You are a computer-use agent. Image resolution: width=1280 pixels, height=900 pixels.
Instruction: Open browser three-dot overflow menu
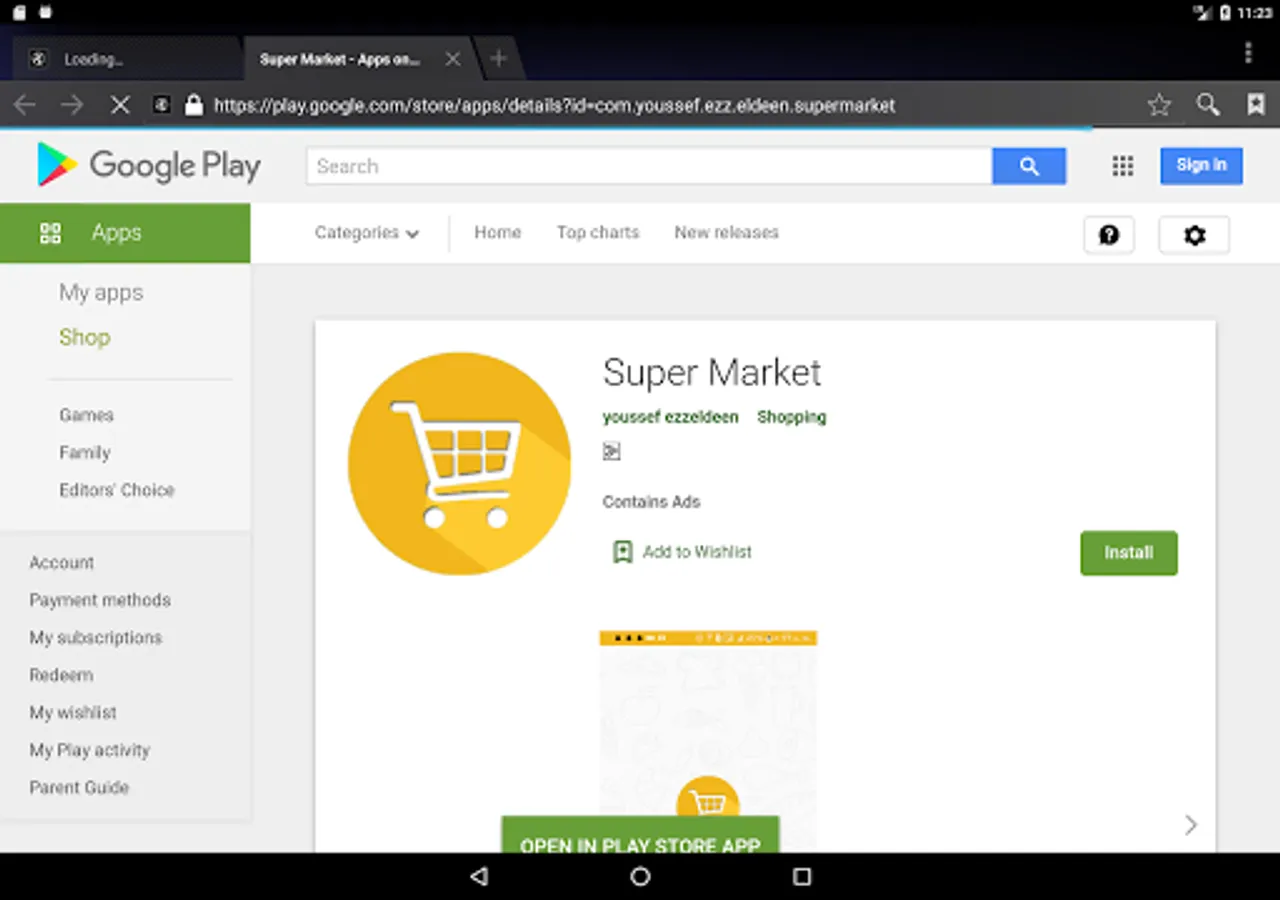(x=1248, y=52)
